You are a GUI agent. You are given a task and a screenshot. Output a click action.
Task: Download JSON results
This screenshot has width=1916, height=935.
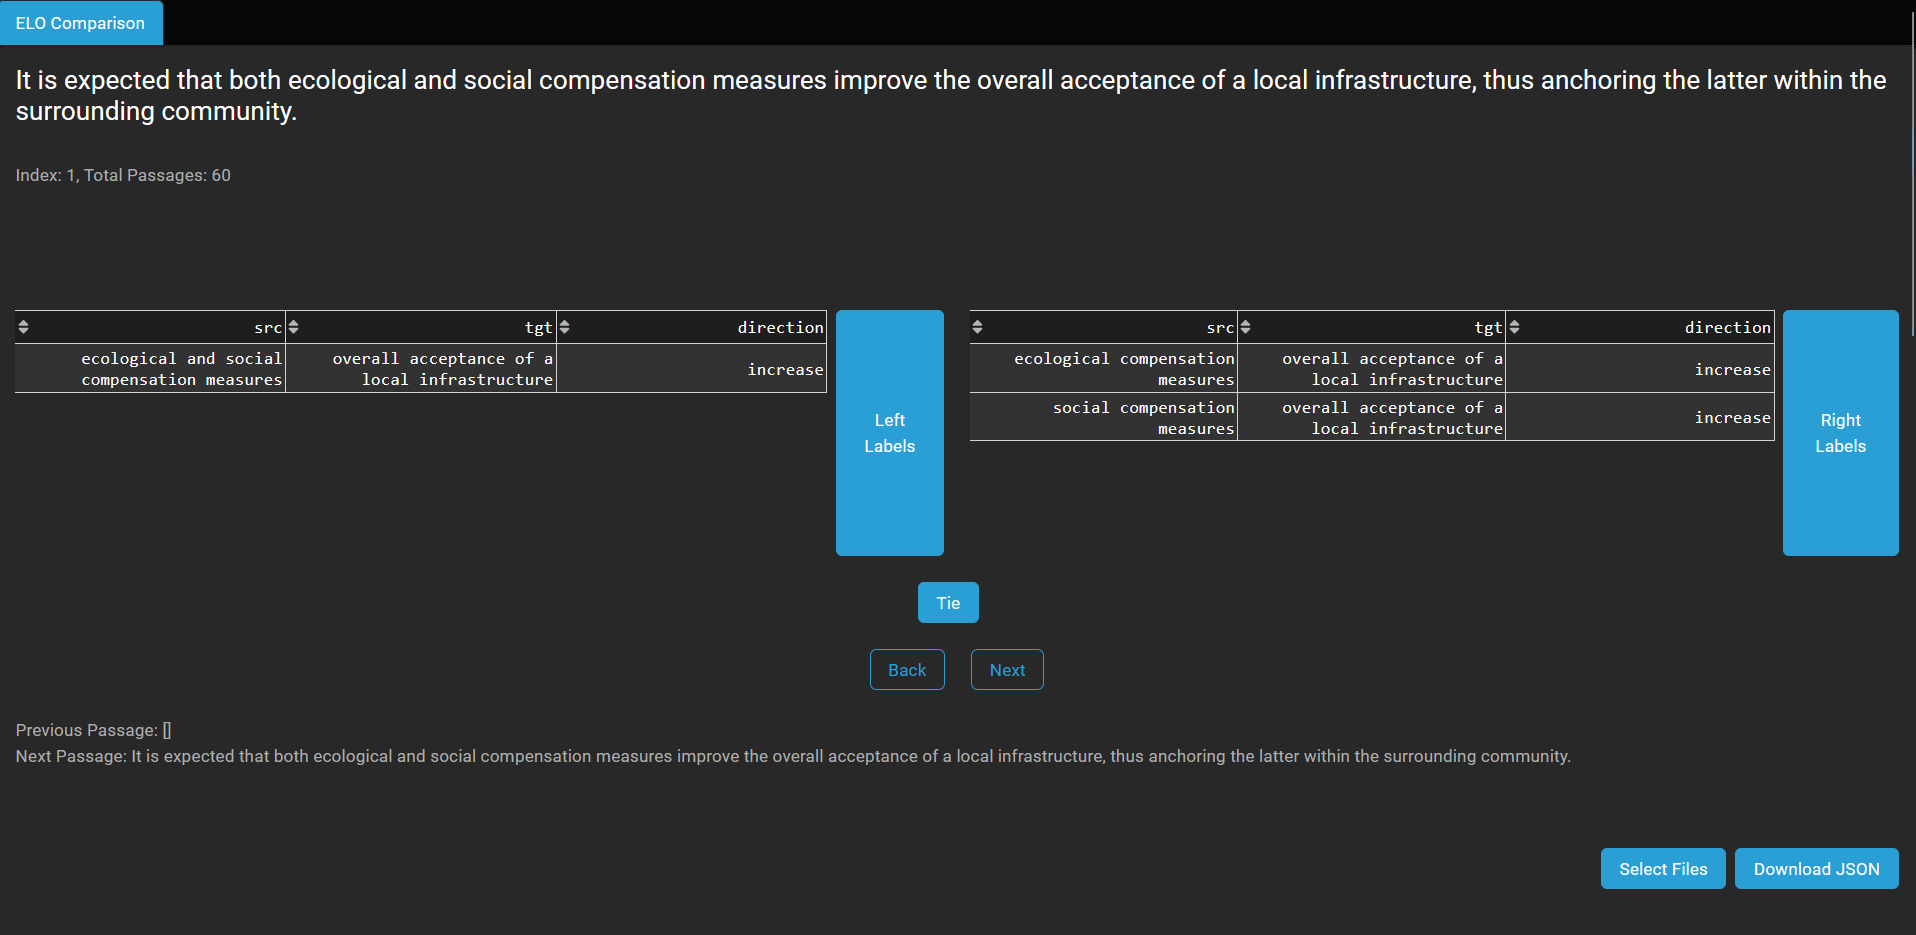coord(1816,869)
